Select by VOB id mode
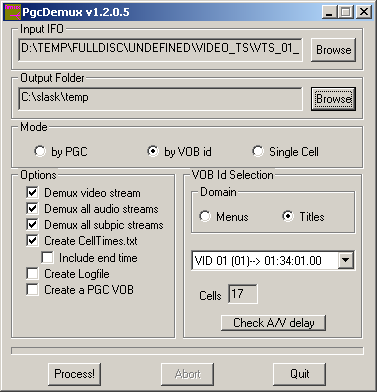377x392 pixels. (x=153, y=151)
